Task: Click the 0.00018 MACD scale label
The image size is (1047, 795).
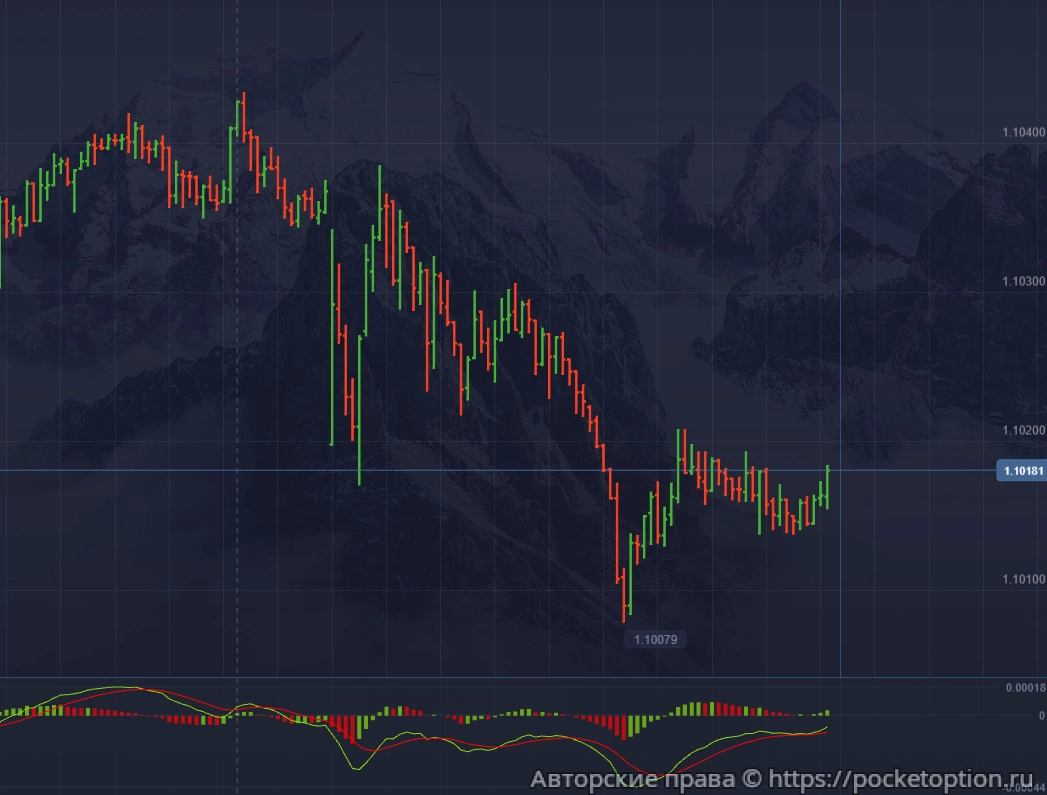Action: click(x=1024, y=688)
